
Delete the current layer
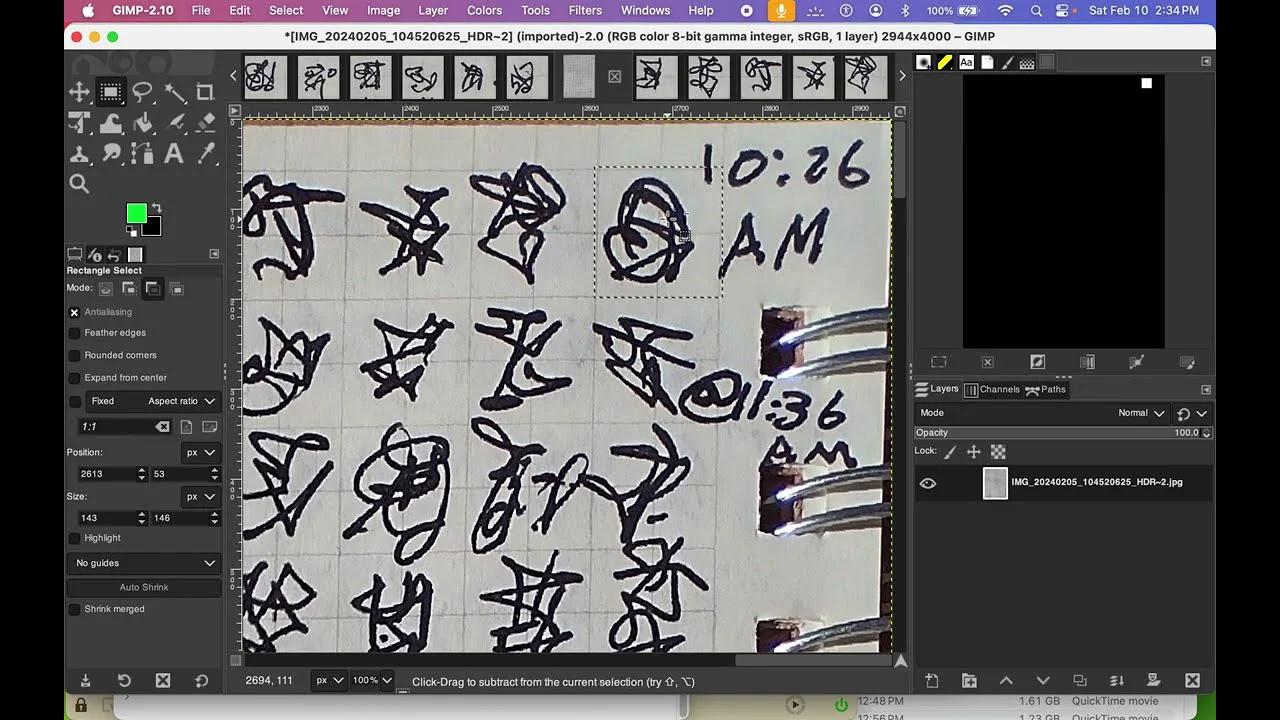click(1192, 680)
